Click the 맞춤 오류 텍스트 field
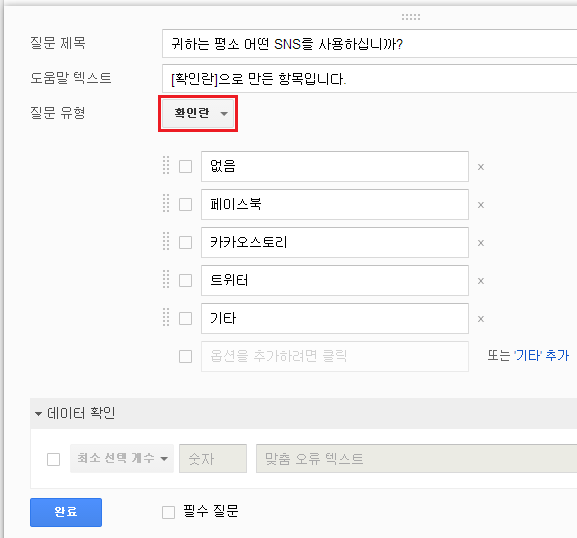 pos(417,458)
